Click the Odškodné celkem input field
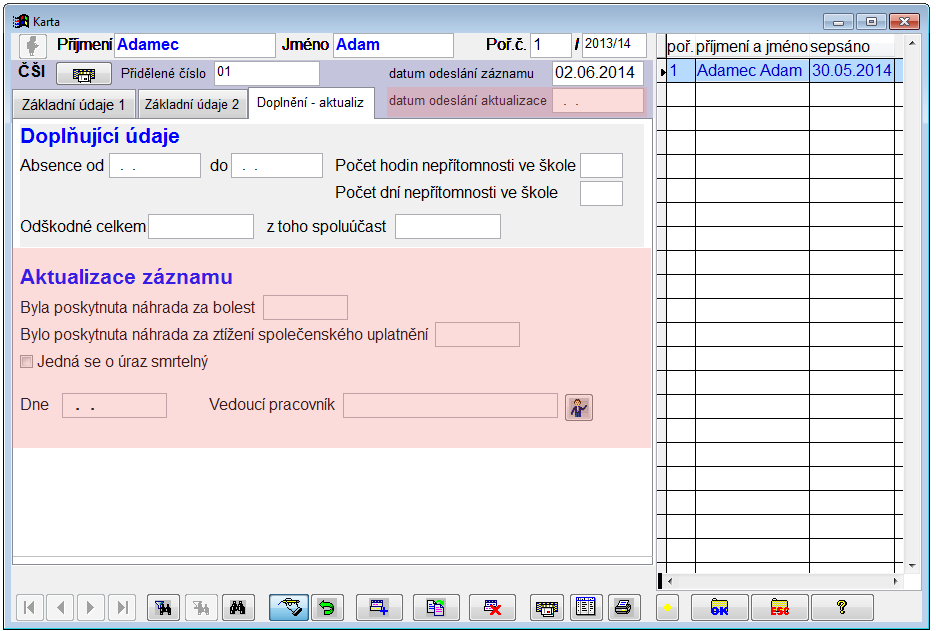 (201, 227)
